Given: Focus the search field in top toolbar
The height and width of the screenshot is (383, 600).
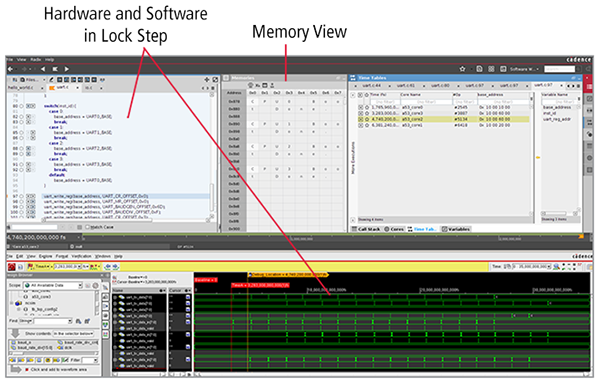Looking at the screenshot, I should tap(559, 69).
